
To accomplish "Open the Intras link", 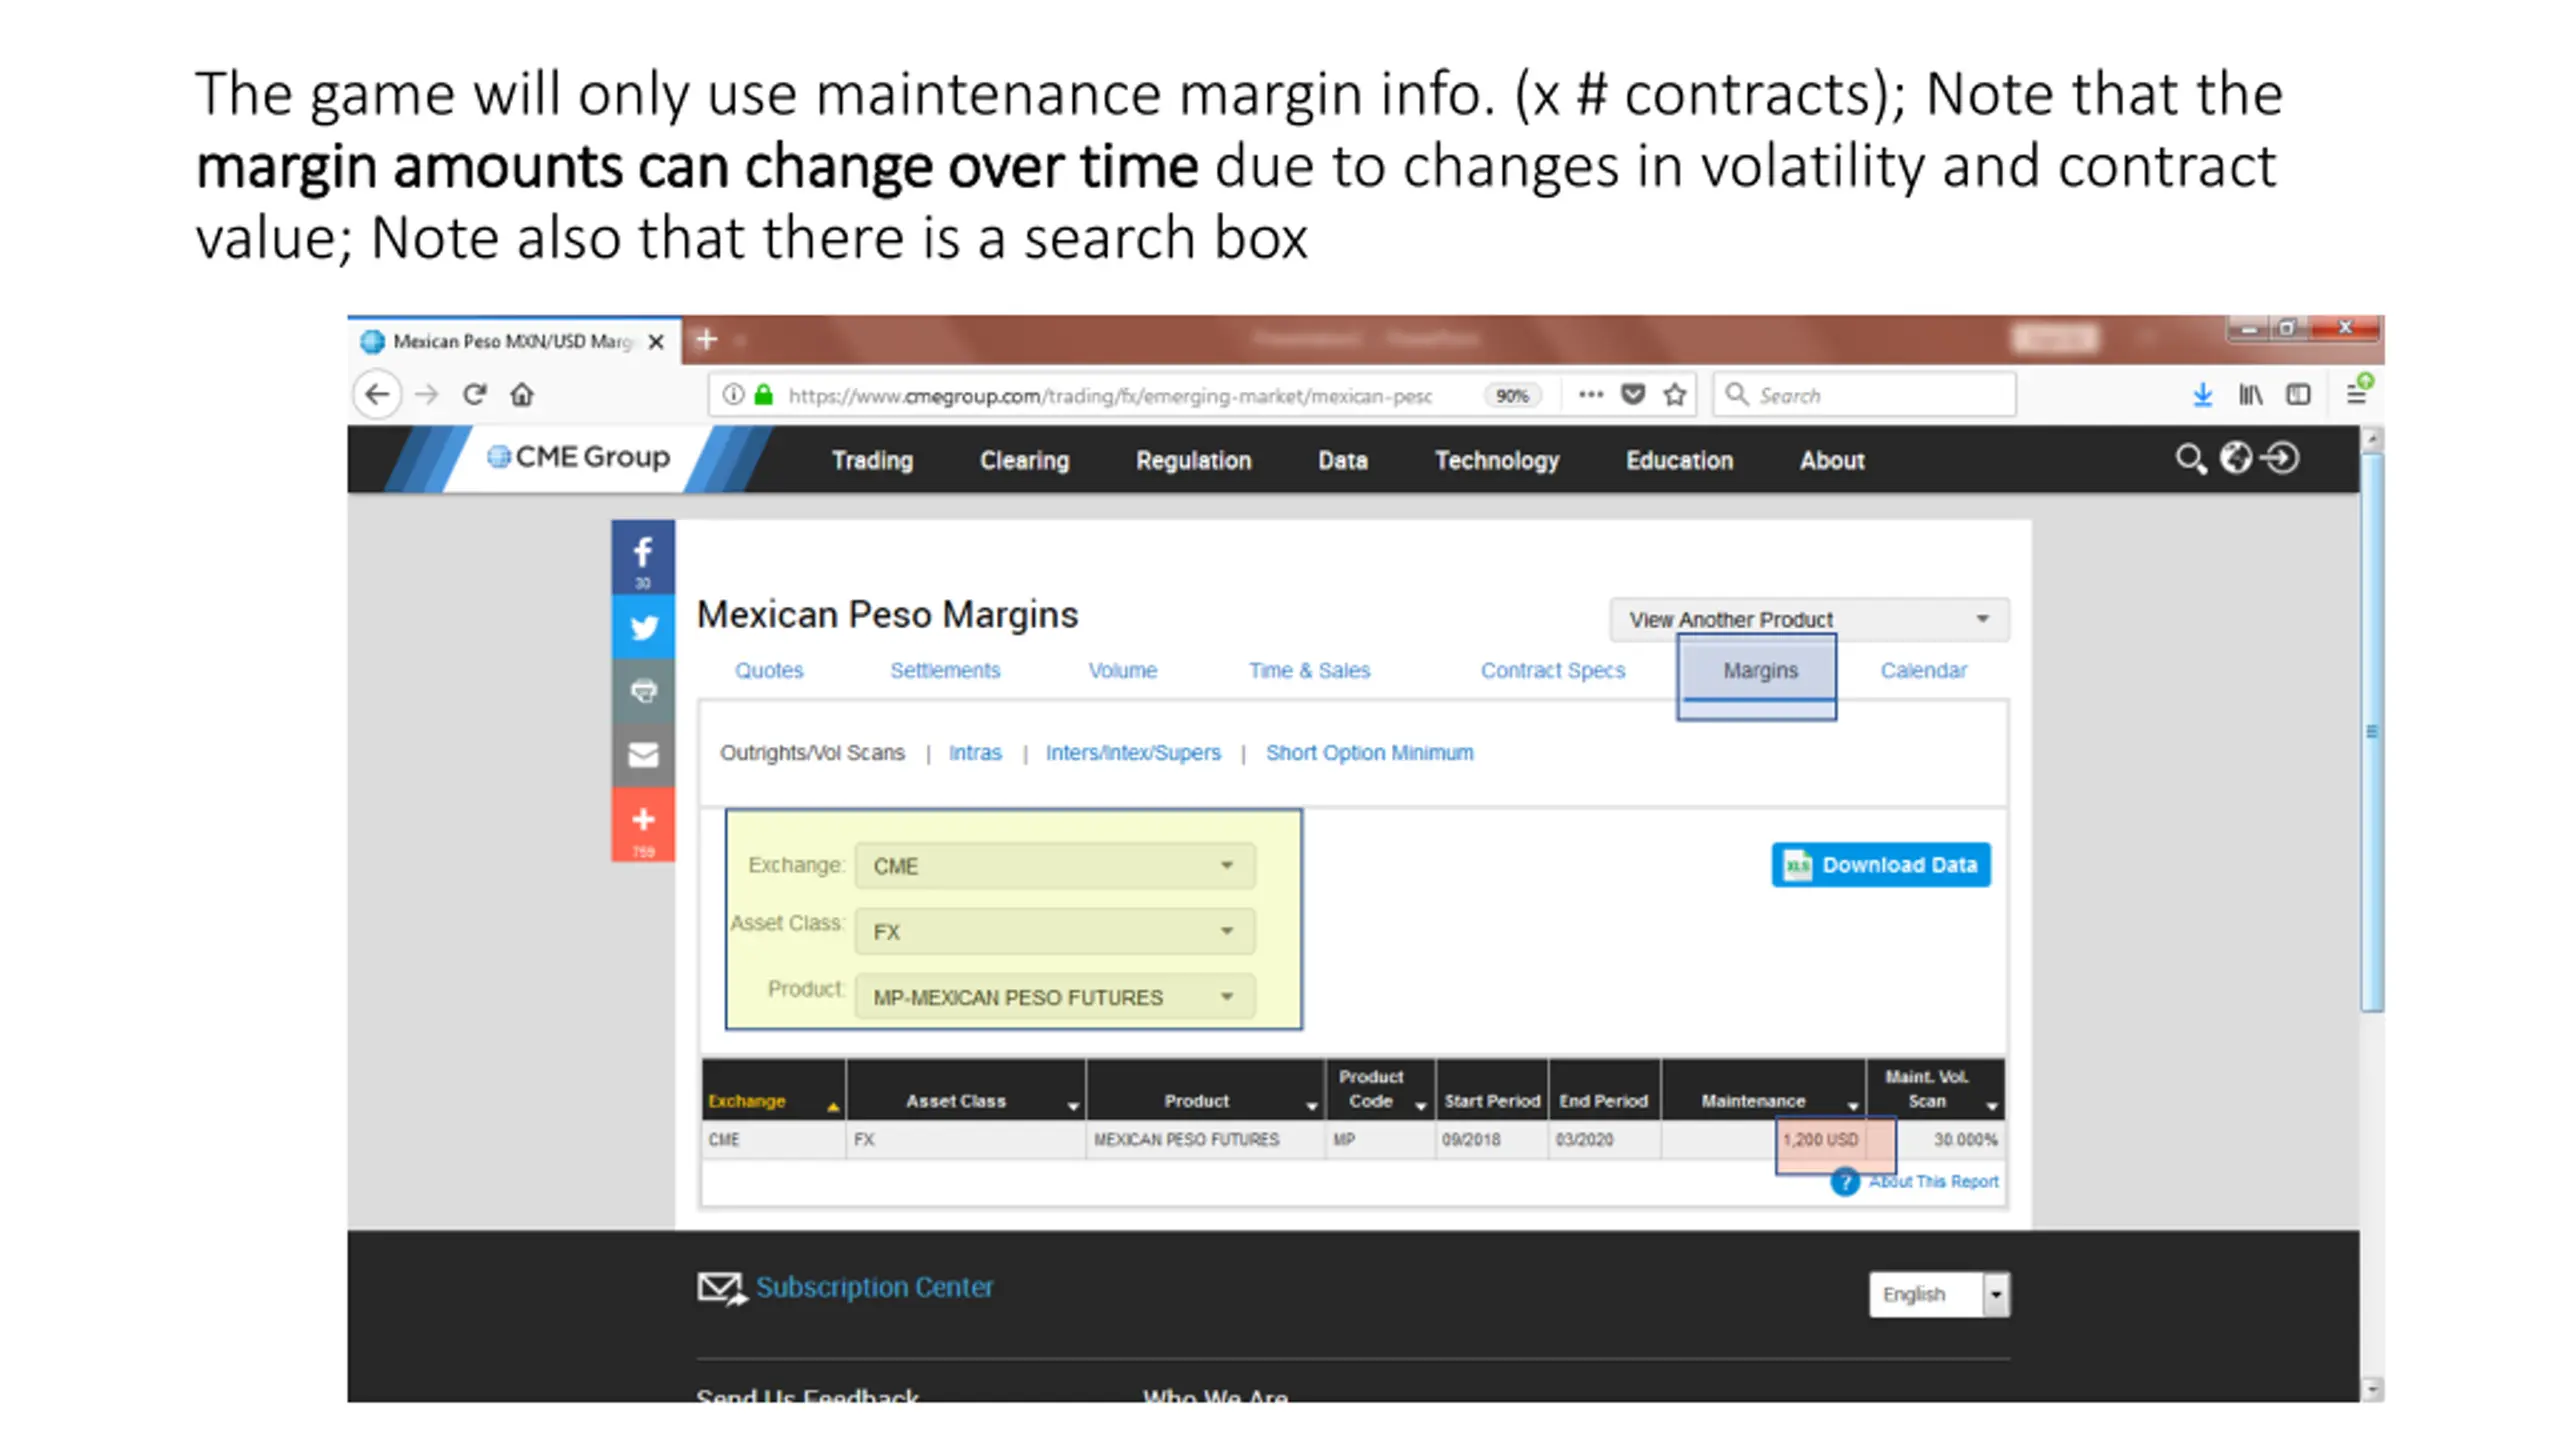I will click(x=975, y=752).
